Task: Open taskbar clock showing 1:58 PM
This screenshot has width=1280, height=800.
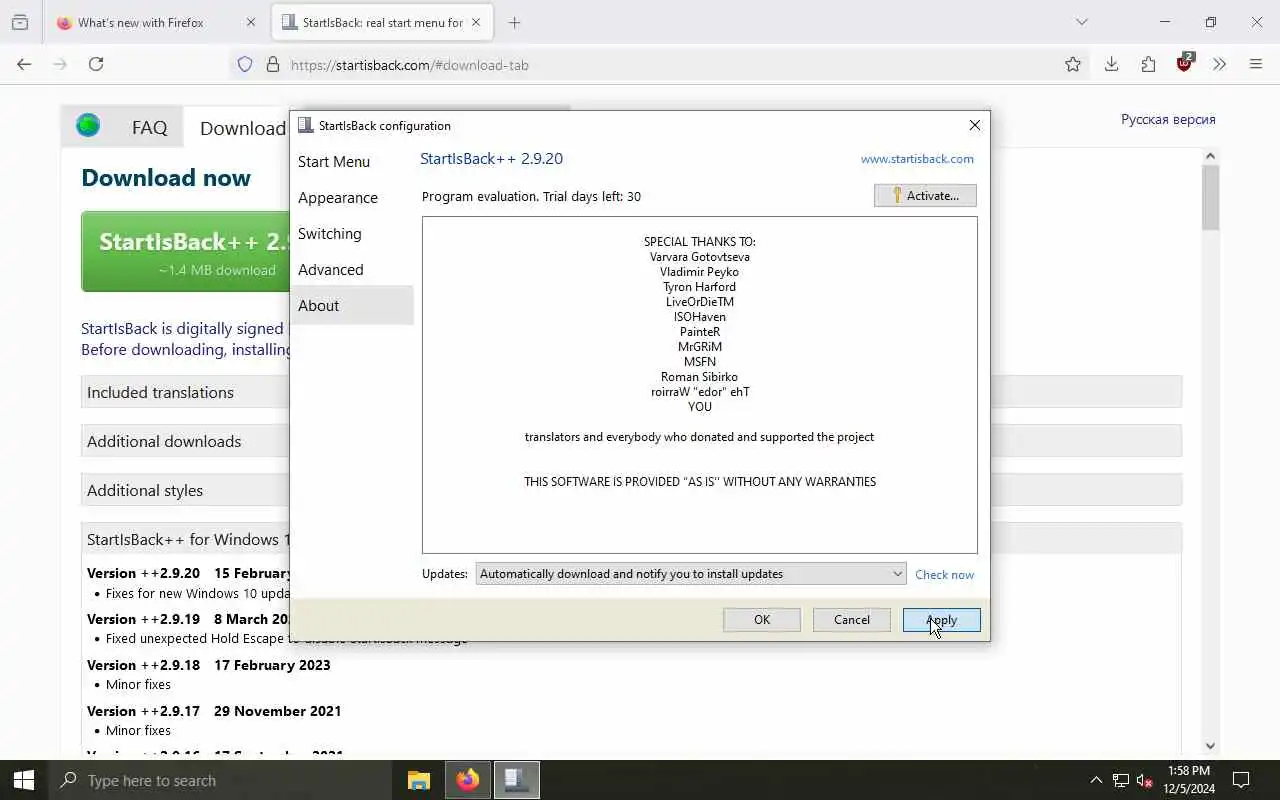Action: 1189,780
